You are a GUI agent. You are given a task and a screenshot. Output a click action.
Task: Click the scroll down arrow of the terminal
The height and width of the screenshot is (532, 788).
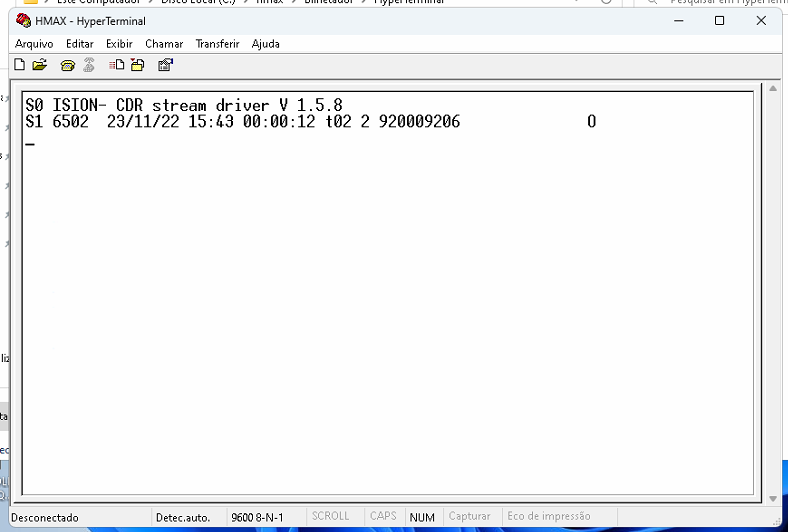[x=772, y=498]
